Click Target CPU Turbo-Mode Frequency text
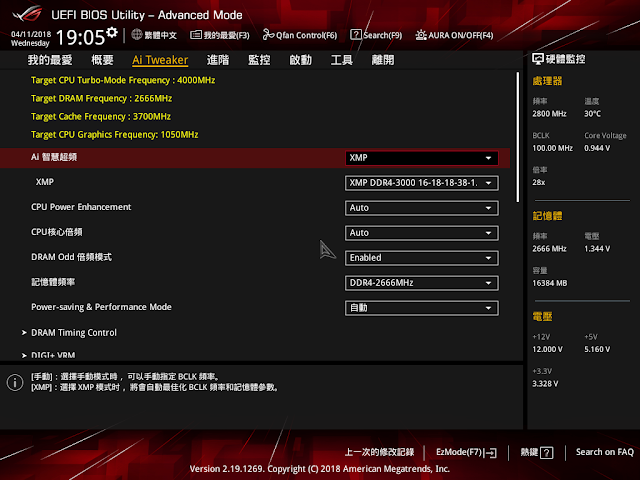The image size is (640, 480). tap(123, 80)
